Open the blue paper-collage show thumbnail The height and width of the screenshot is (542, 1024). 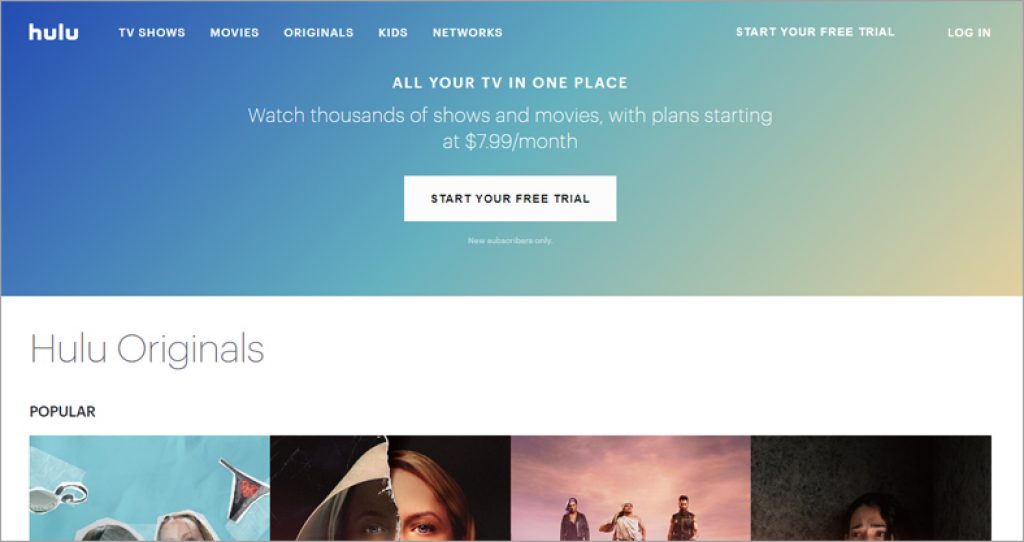tap(150, 488)
